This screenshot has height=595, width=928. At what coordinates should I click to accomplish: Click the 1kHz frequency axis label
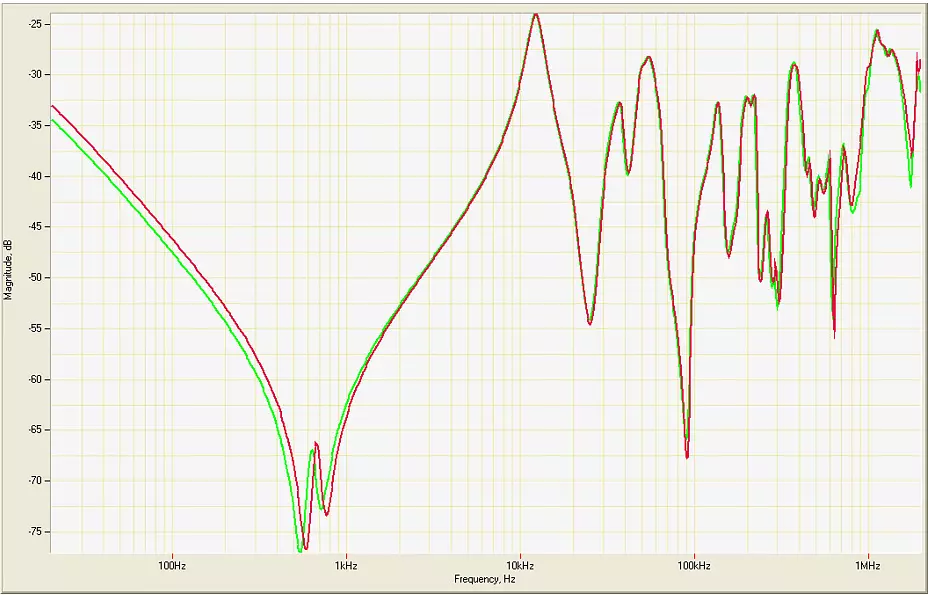pos(346,566)
